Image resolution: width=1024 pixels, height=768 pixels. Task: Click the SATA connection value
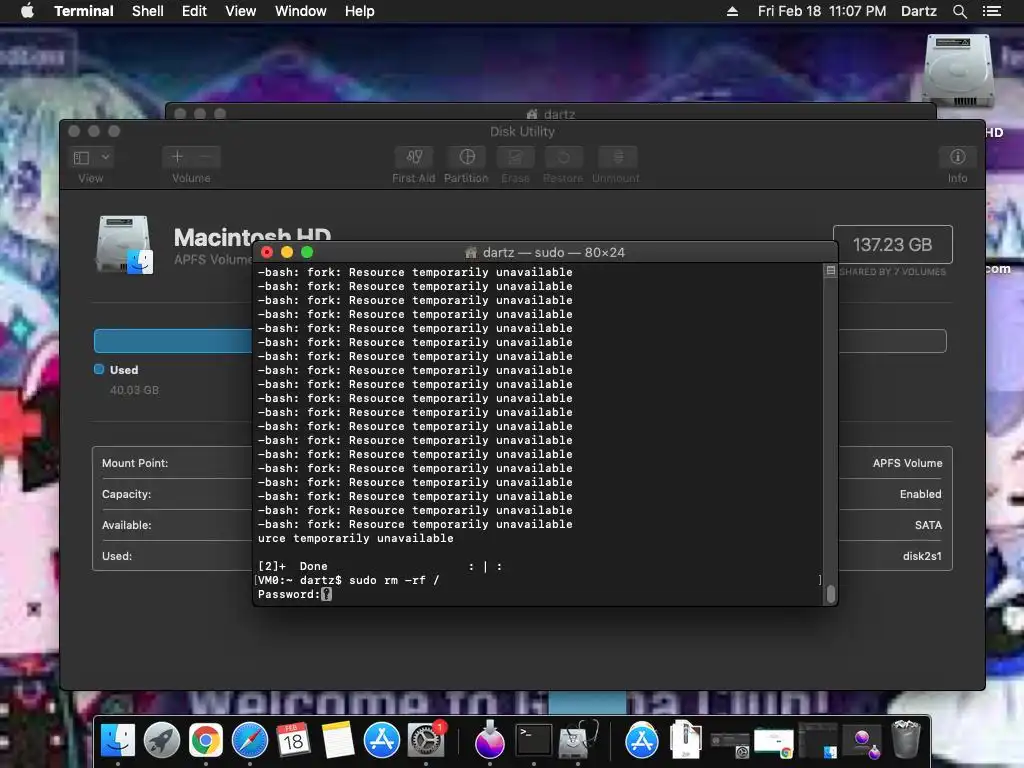click(x=928, y=525)
